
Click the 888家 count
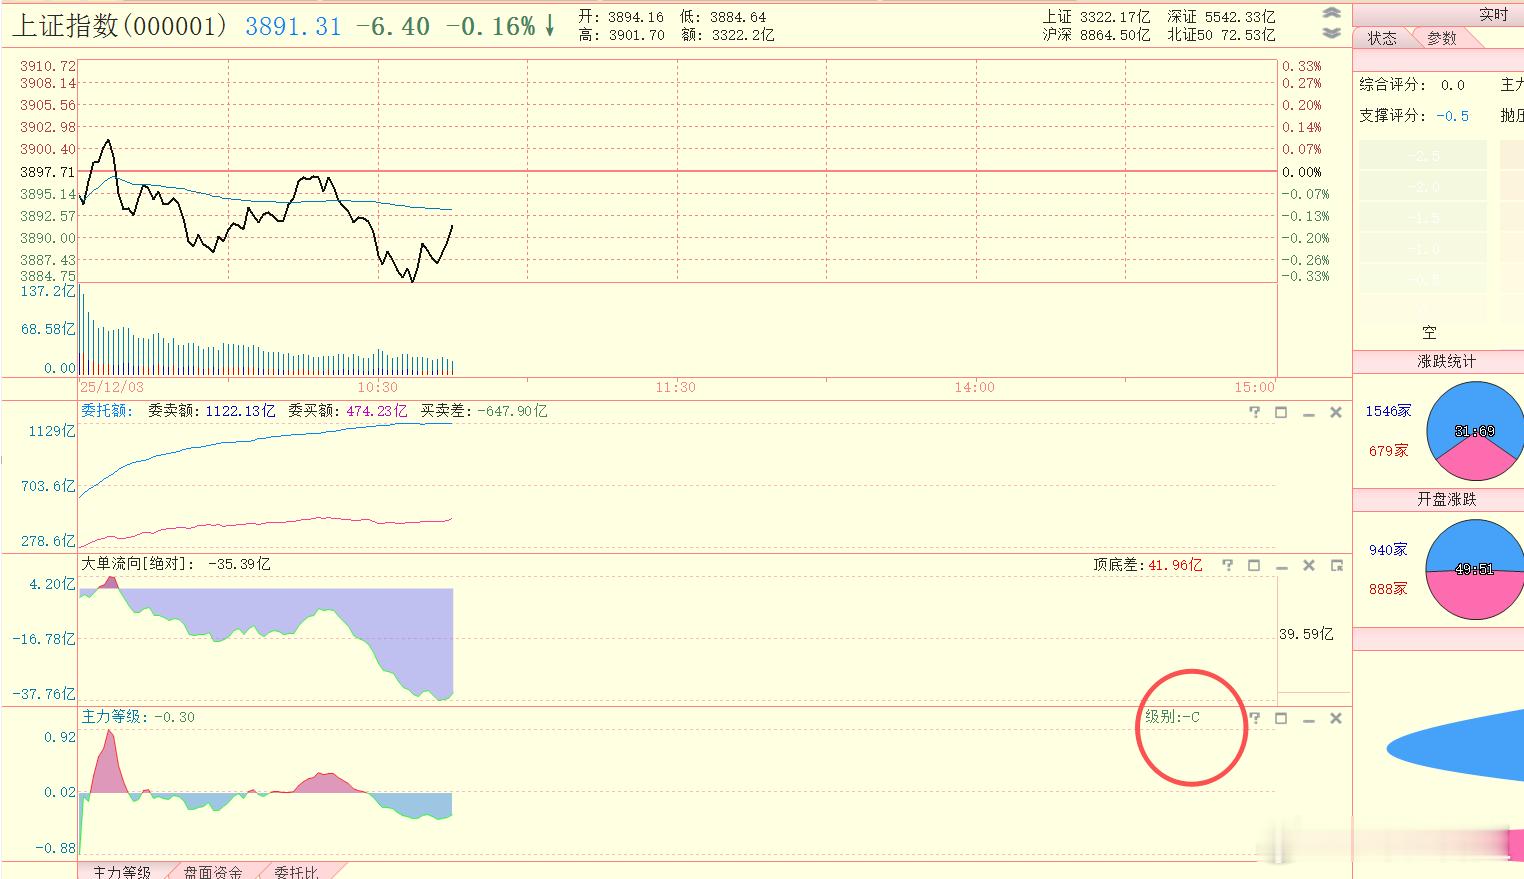[1388, 589]
